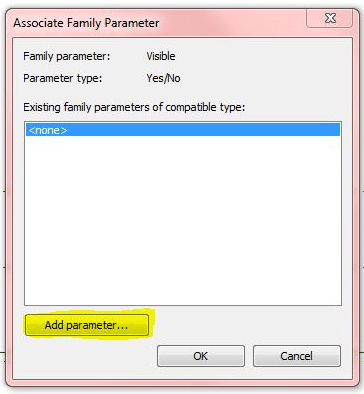Click "Existing family parameters of compatible type" label

(x=134, y=107)
